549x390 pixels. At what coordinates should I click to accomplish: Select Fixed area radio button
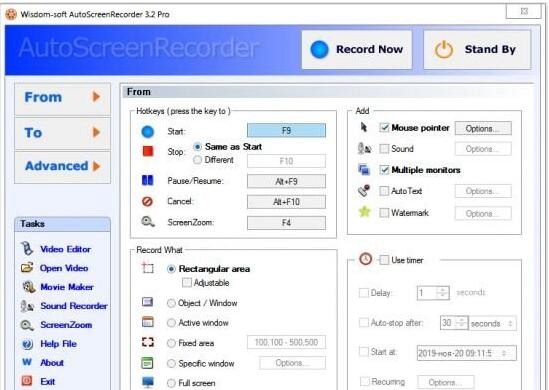coord(171,343)
